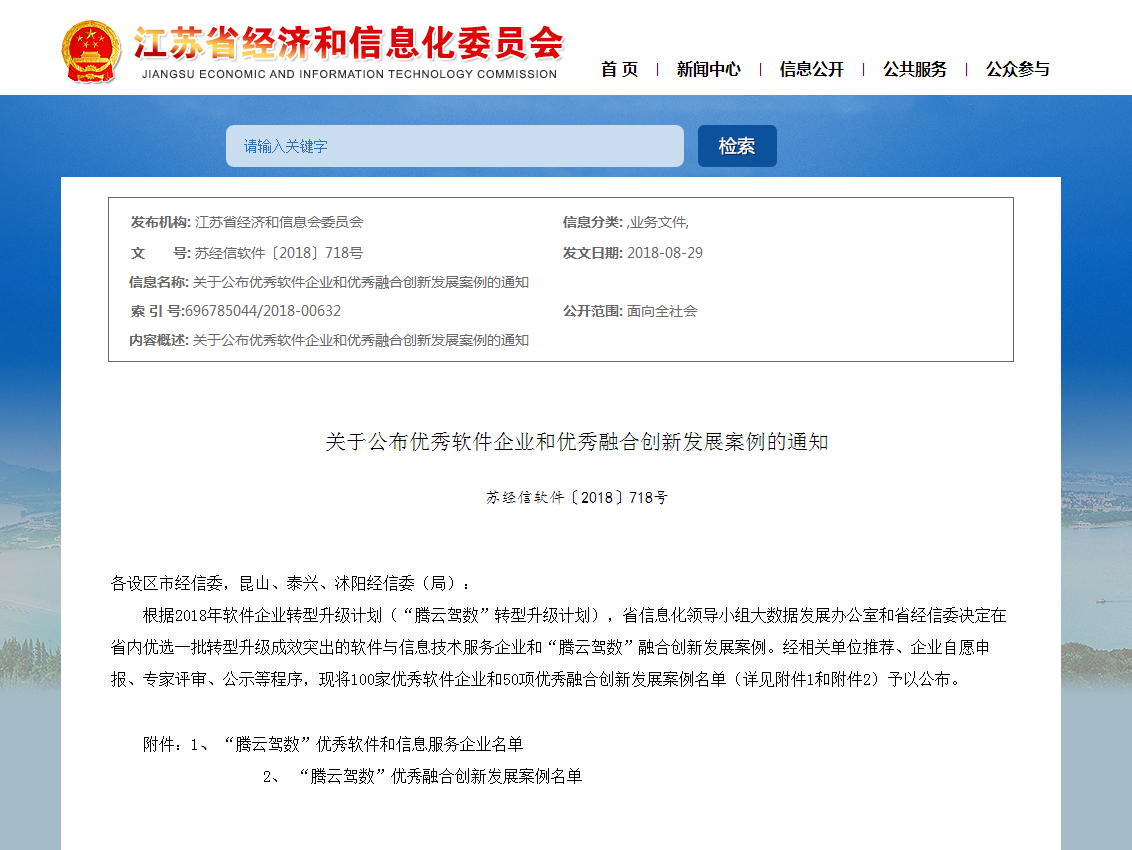The height and width of the screenshot is (850, 1132).
Task: Click the 内容概述 summary text
Action: coord(360,340)
